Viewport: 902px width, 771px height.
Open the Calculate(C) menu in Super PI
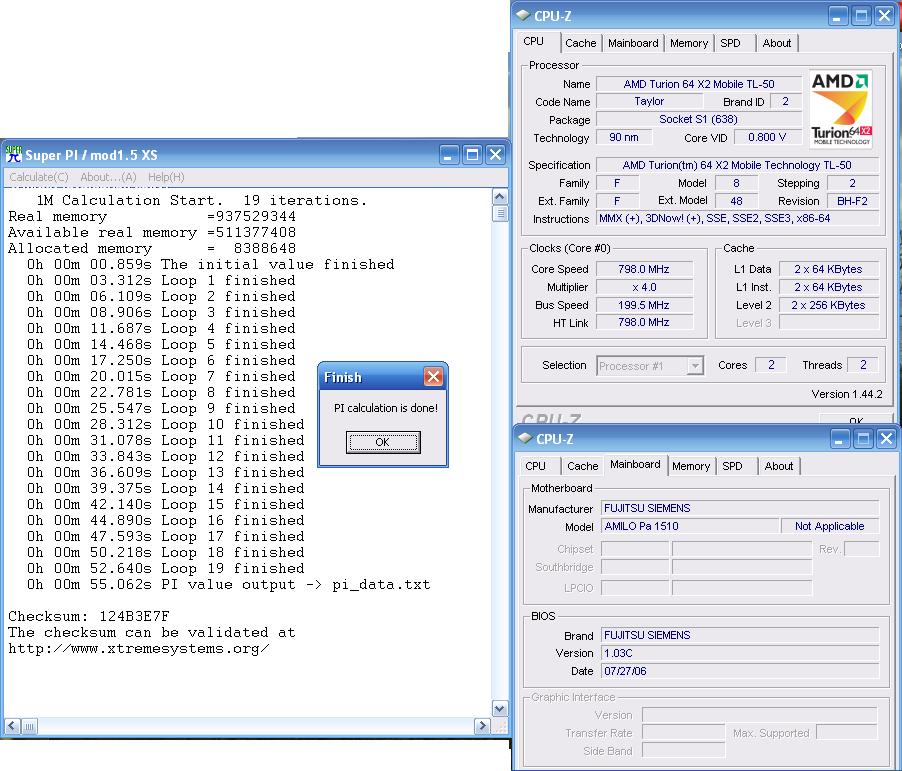pyautogui.click(x=39, y=177)
